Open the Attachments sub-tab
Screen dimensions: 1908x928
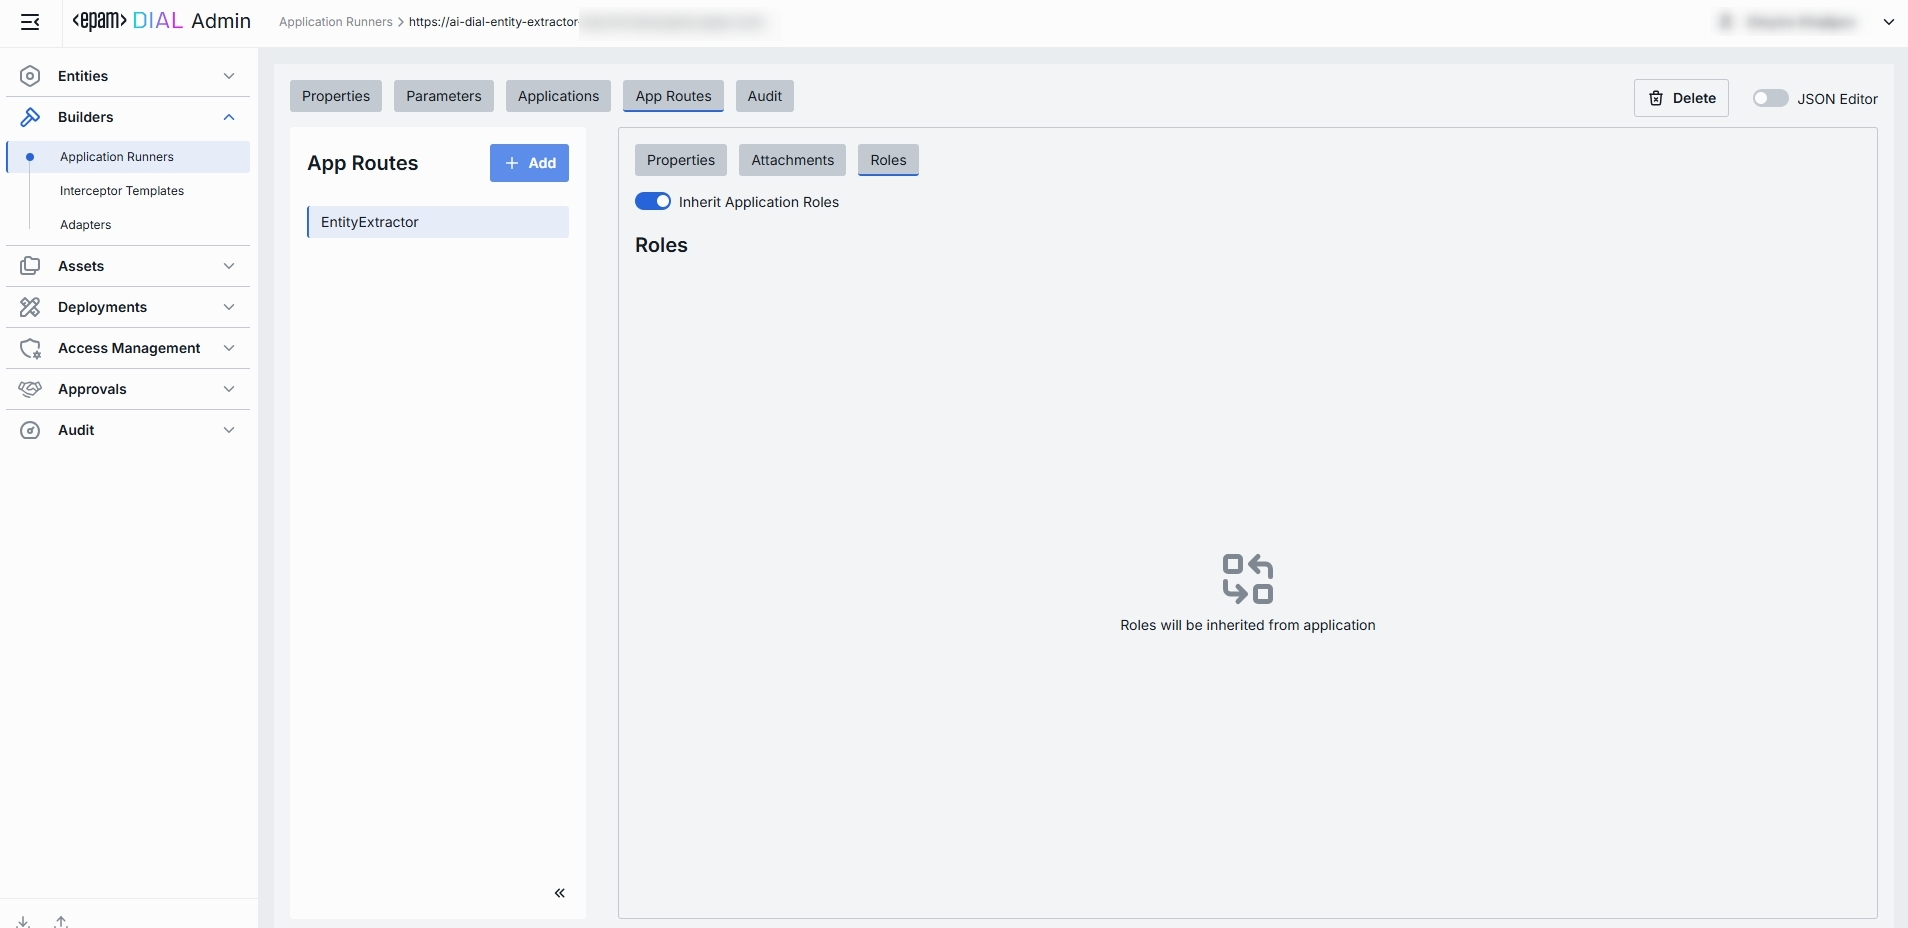coord(792,160)
